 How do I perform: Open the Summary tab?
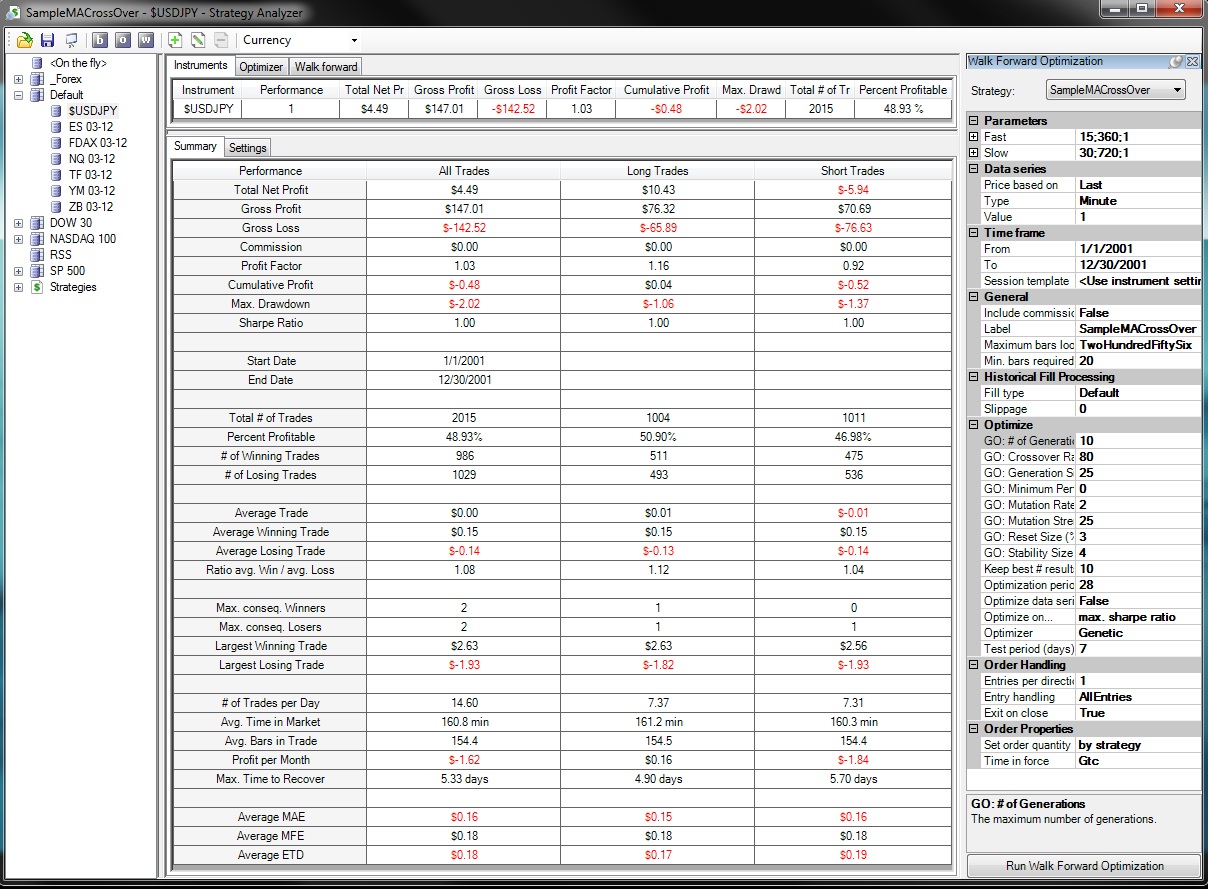(195, 146)
